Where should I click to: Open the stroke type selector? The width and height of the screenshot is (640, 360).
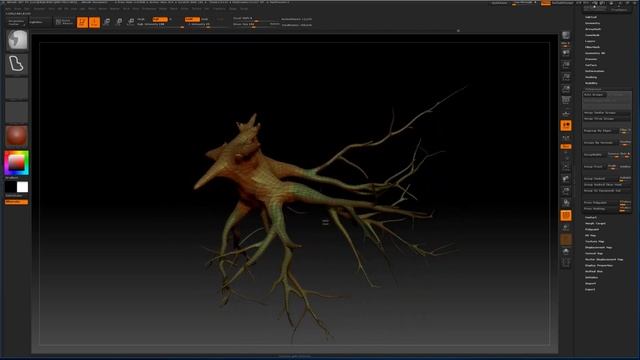coord(17,64)
